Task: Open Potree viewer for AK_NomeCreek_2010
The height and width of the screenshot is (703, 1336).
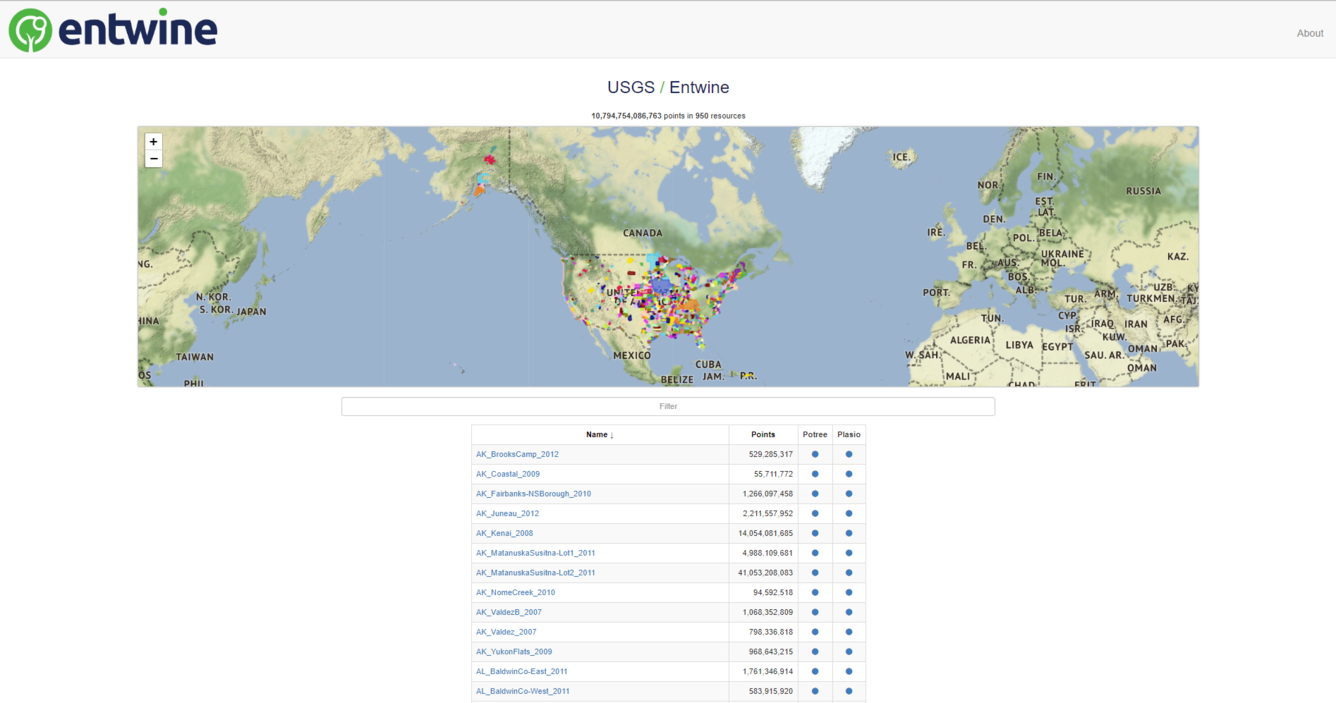Action: click(x=815, y=592)
